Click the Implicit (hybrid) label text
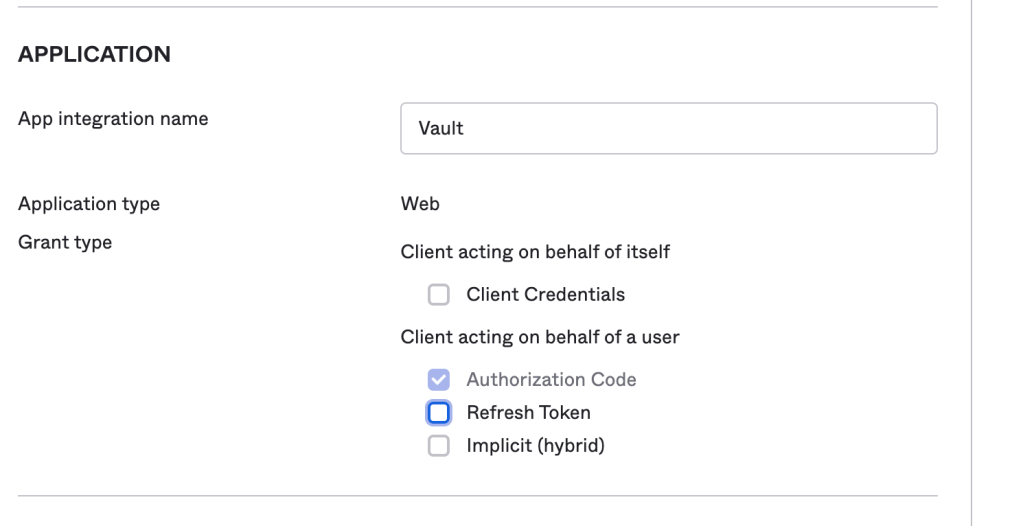This screenshot has width=1023, height=526. (x=535, y=446)
